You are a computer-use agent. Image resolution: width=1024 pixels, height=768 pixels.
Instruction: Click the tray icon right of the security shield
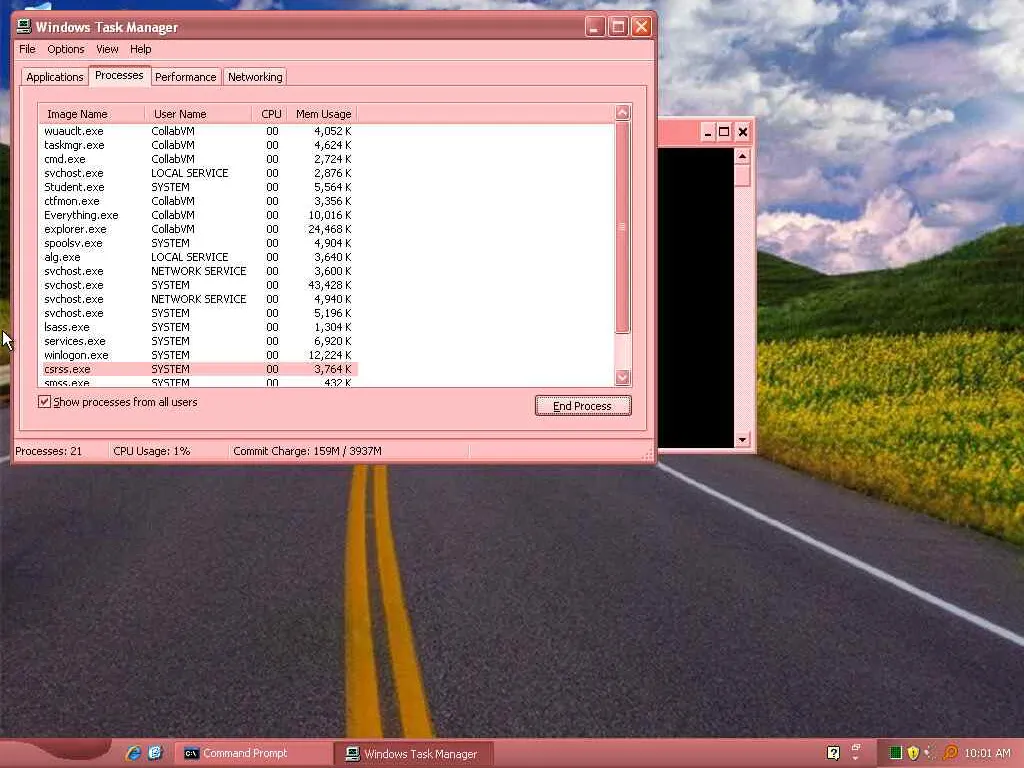(931, 753)
